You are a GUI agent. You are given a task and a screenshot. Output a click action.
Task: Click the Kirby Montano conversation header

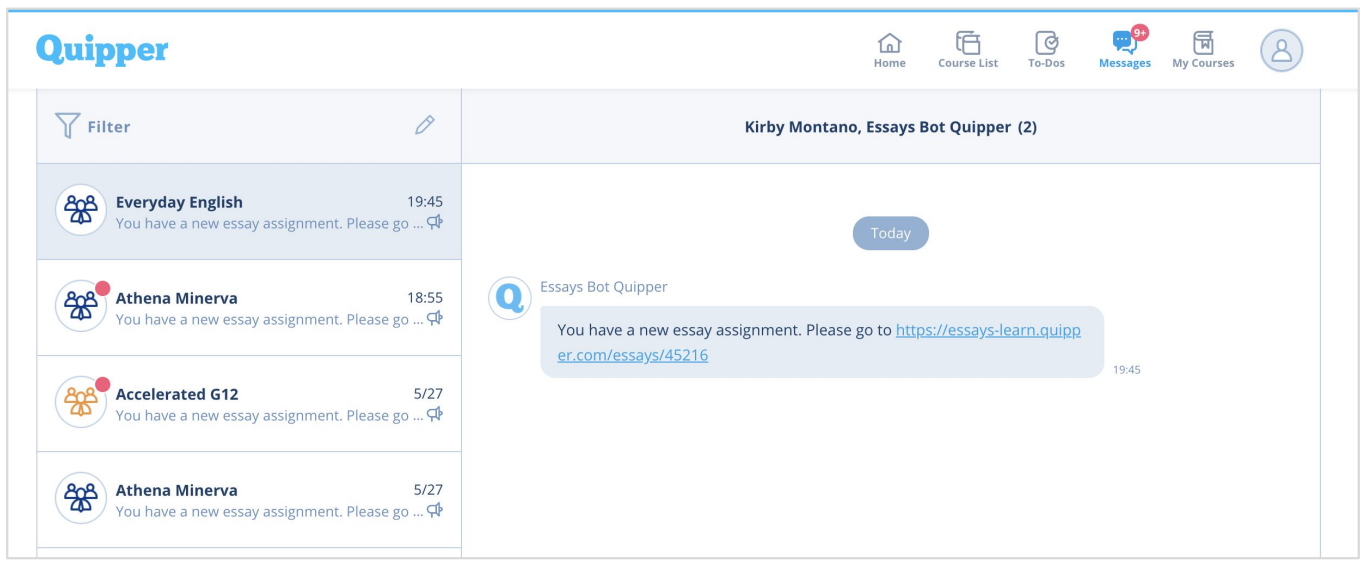pos(891,127)
